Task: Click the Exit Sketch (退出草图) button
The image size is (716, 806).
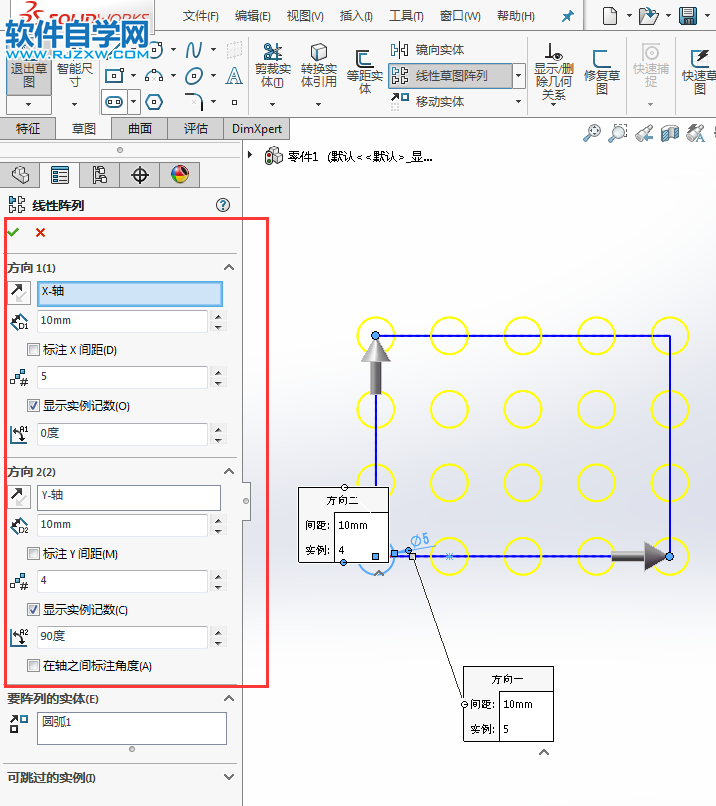Action: coord(29,75)
